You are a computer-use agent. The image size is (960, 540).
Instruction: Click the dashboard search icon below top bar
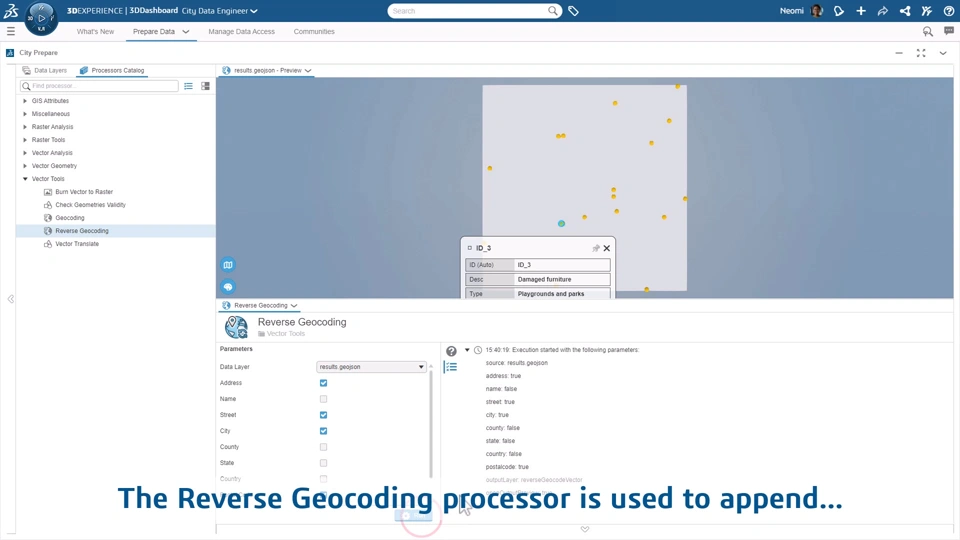pyautogui.click(x=928, y=31)
